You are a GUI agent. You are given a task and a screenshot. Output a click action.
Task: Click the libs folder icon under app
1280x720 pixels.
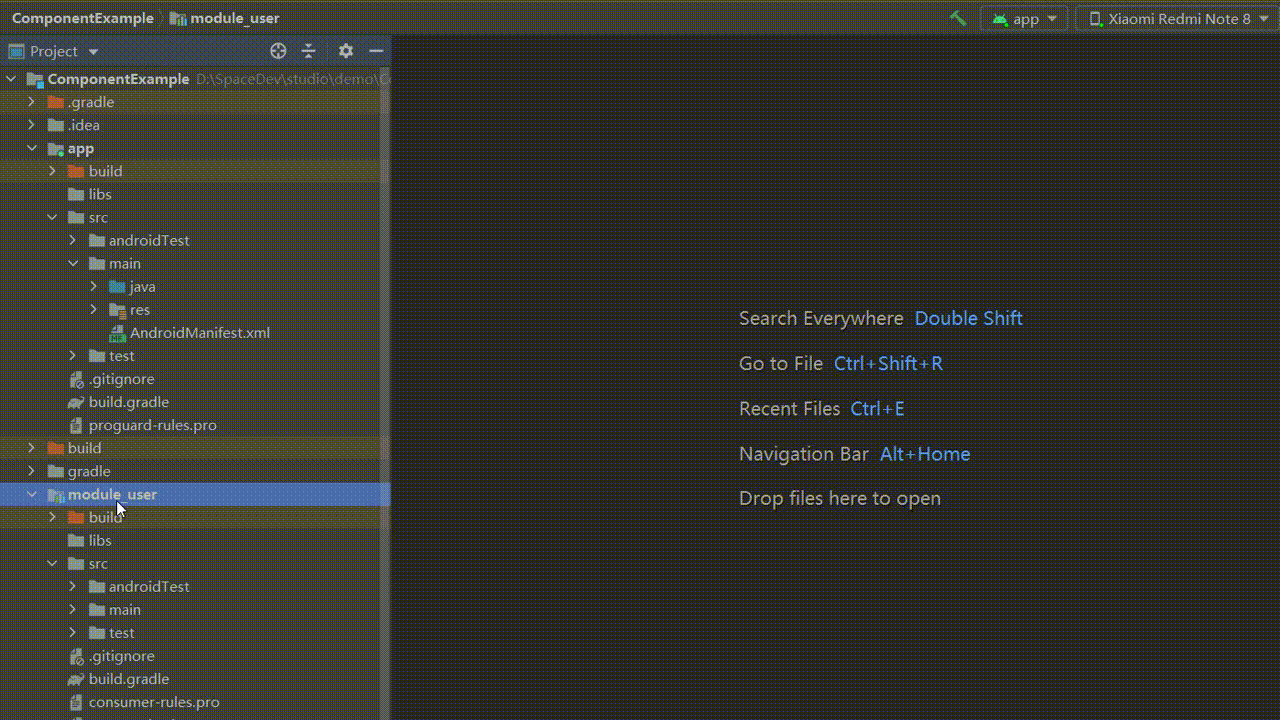pos(76,194)
